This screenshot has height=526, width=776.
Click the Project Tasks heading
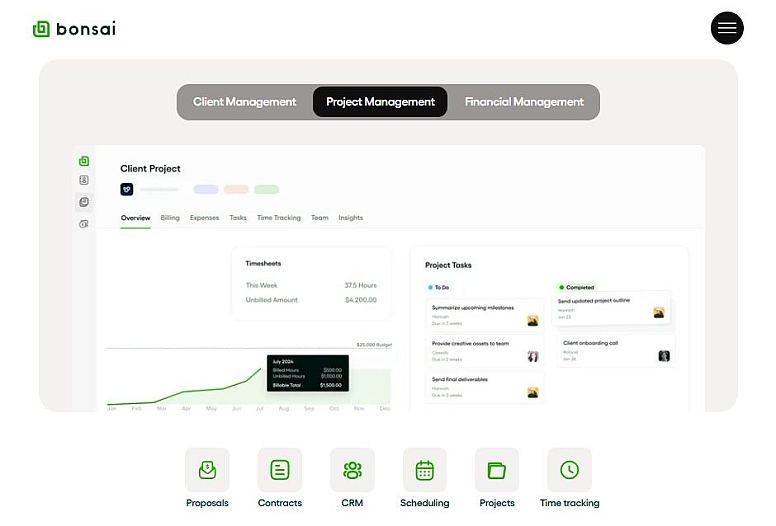448,265
